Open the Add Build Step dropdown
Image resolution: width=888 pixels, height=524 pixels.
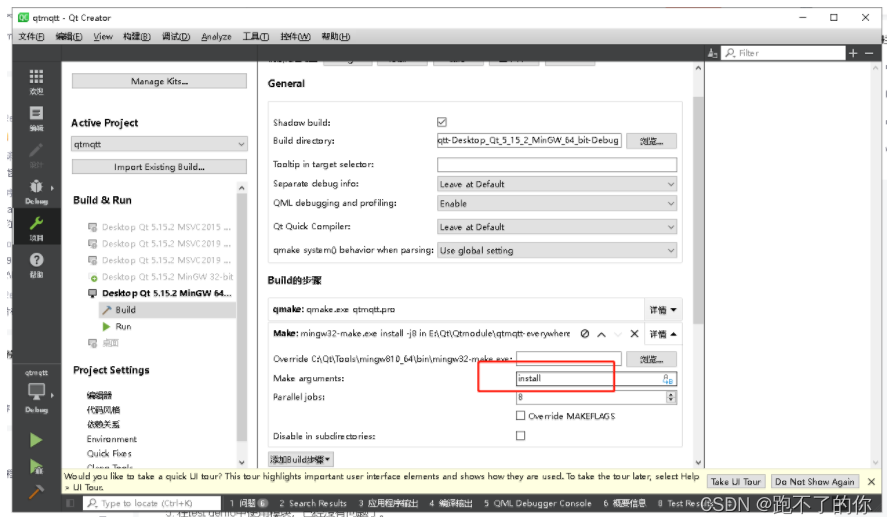pyautogui.click(x=301, y=459)
